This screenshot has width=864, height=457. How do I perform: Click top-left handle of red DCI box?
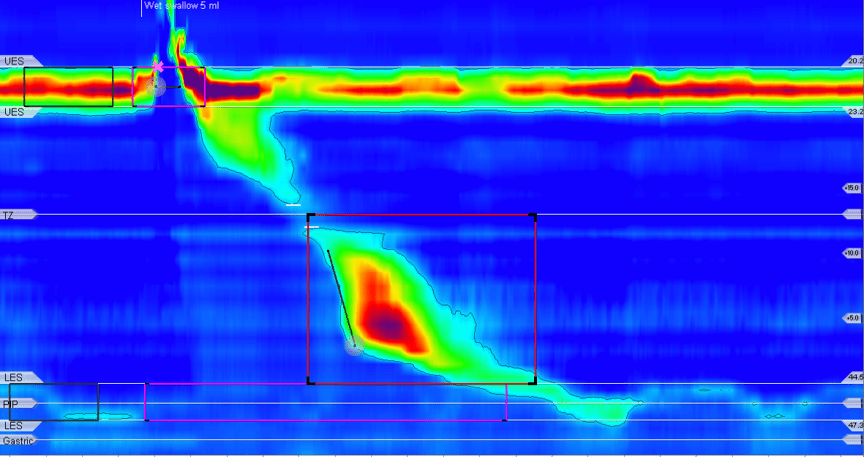pos(309,215)
